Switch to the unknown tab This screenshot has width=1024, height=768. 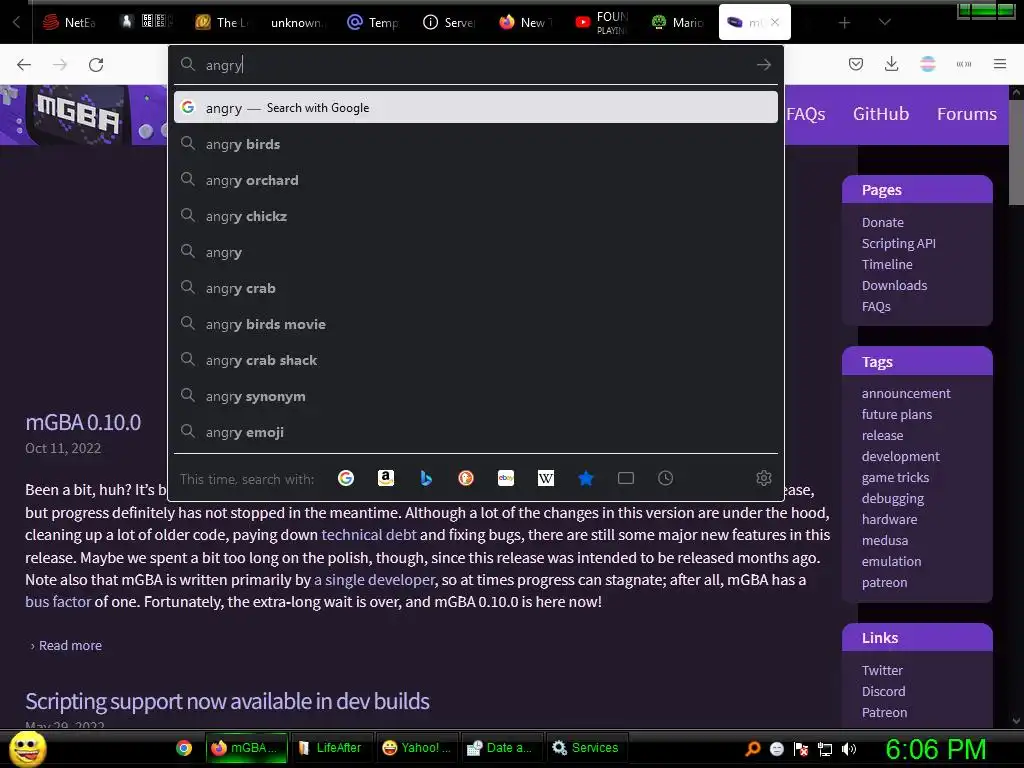click(295, 22)
